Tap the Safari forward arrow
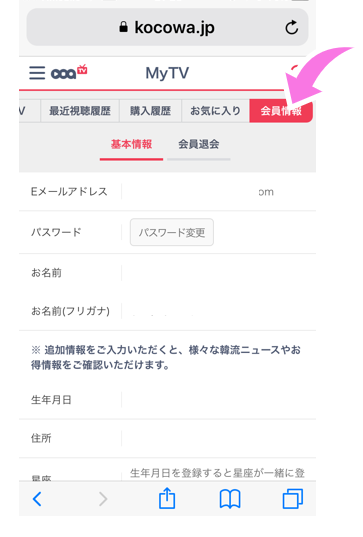The image size is (363, 537). pyautogui.click(x=103, y=499)
